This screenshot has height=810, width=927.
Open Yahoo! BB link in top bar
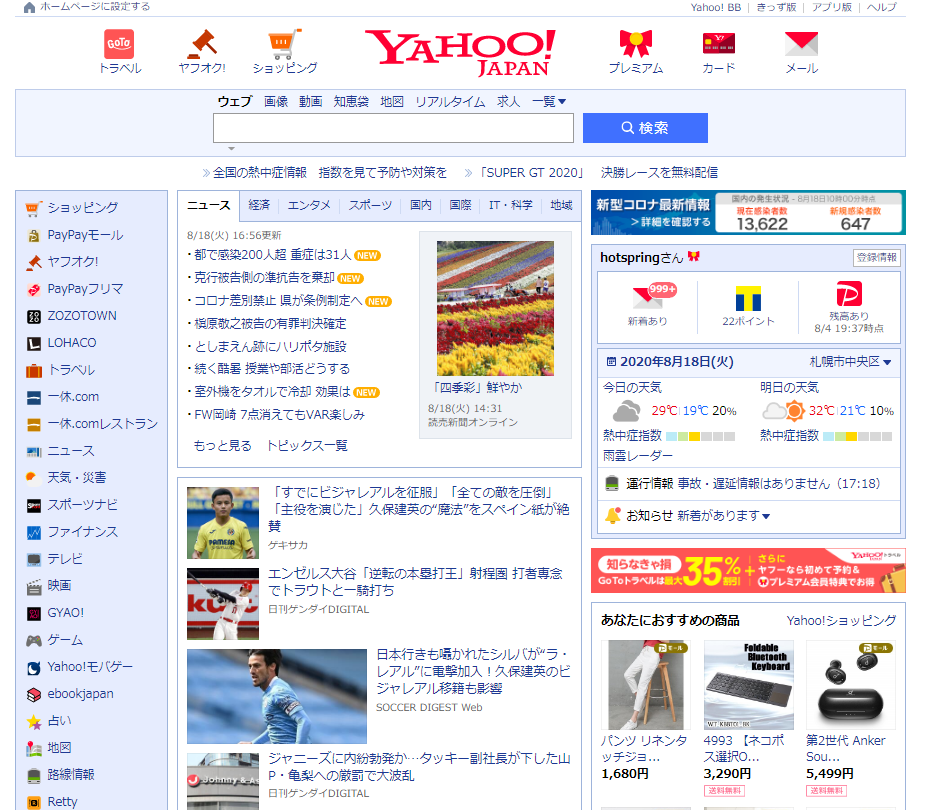[715, 7]
